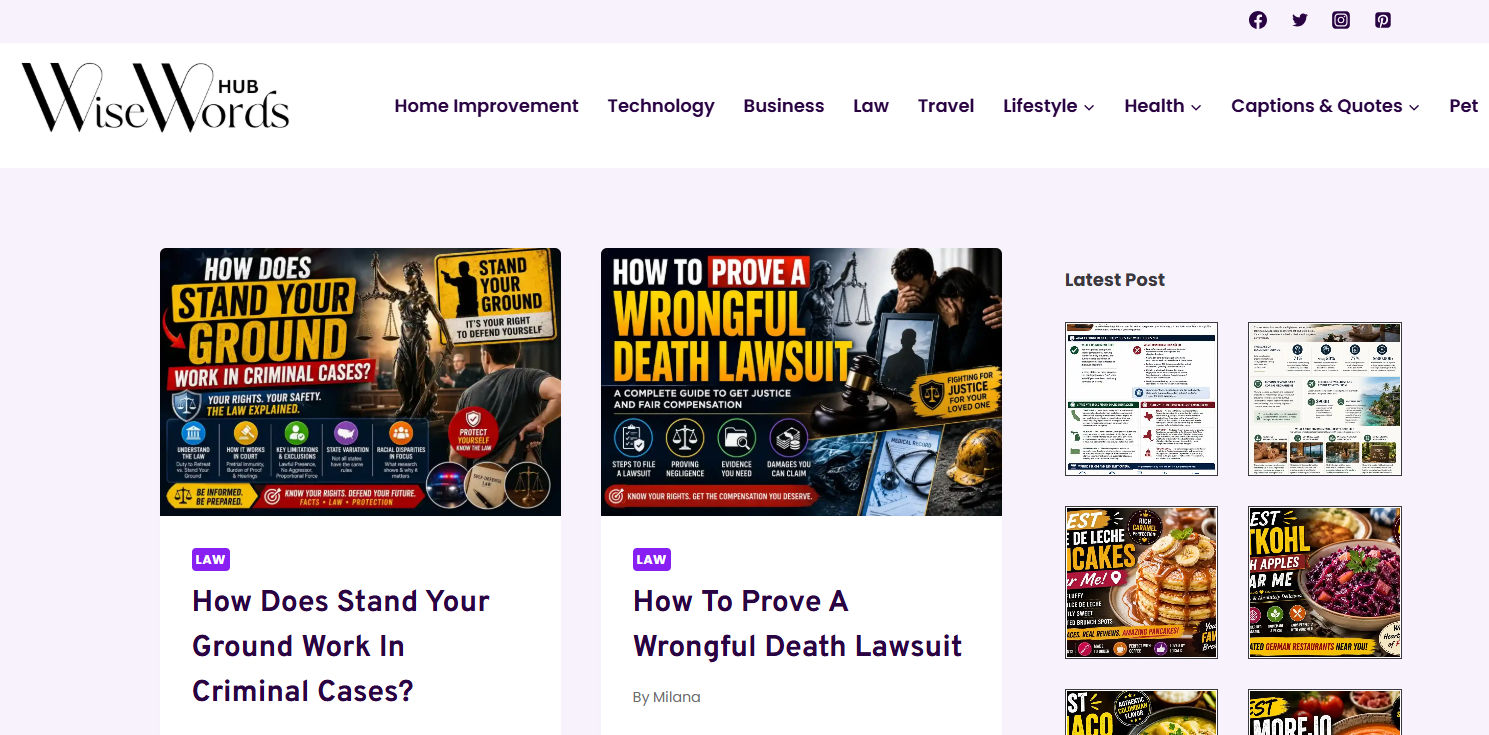
Task: Click LAW tag on Wrongful Death post
Action: pyautogui.click(x=652, y=559)
